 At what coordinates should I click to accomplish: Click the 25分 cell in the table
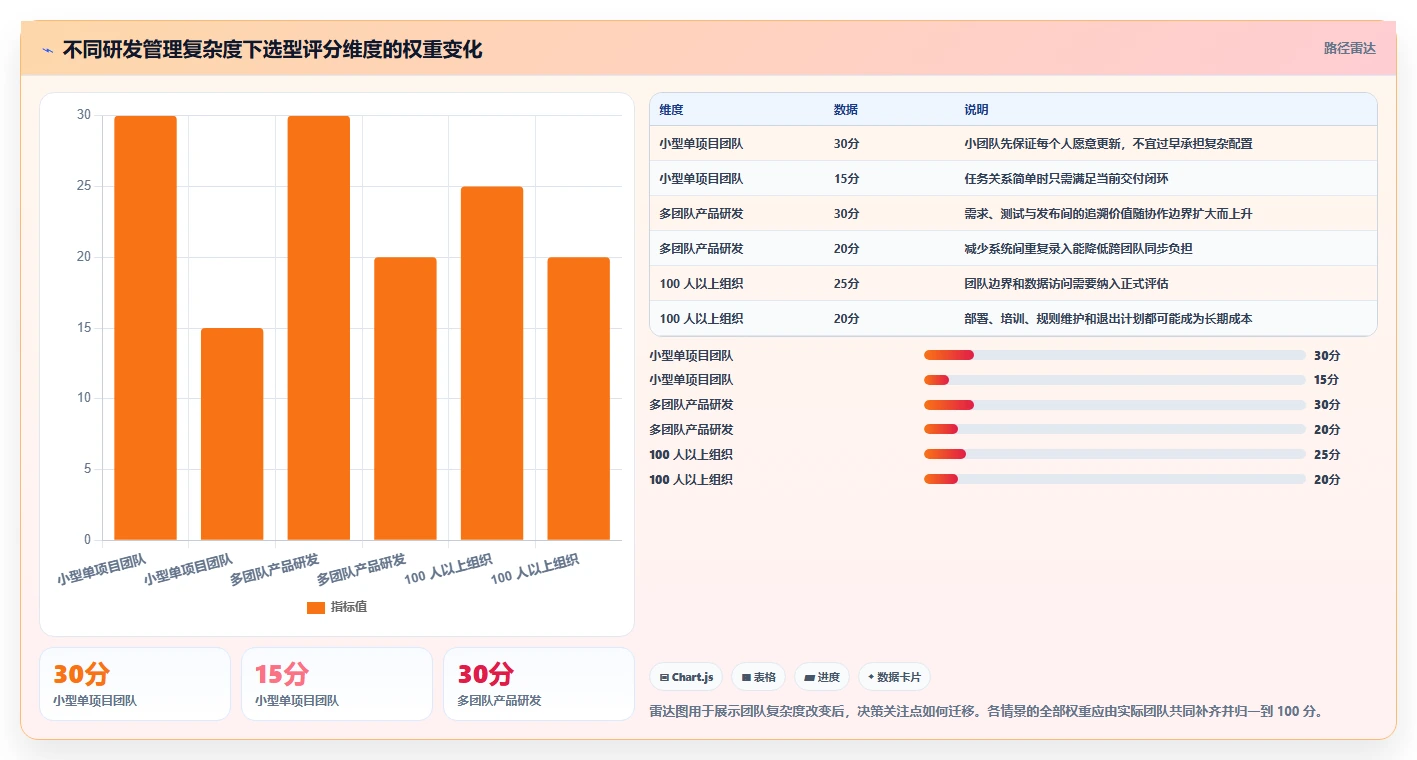[x=846, y=284]
